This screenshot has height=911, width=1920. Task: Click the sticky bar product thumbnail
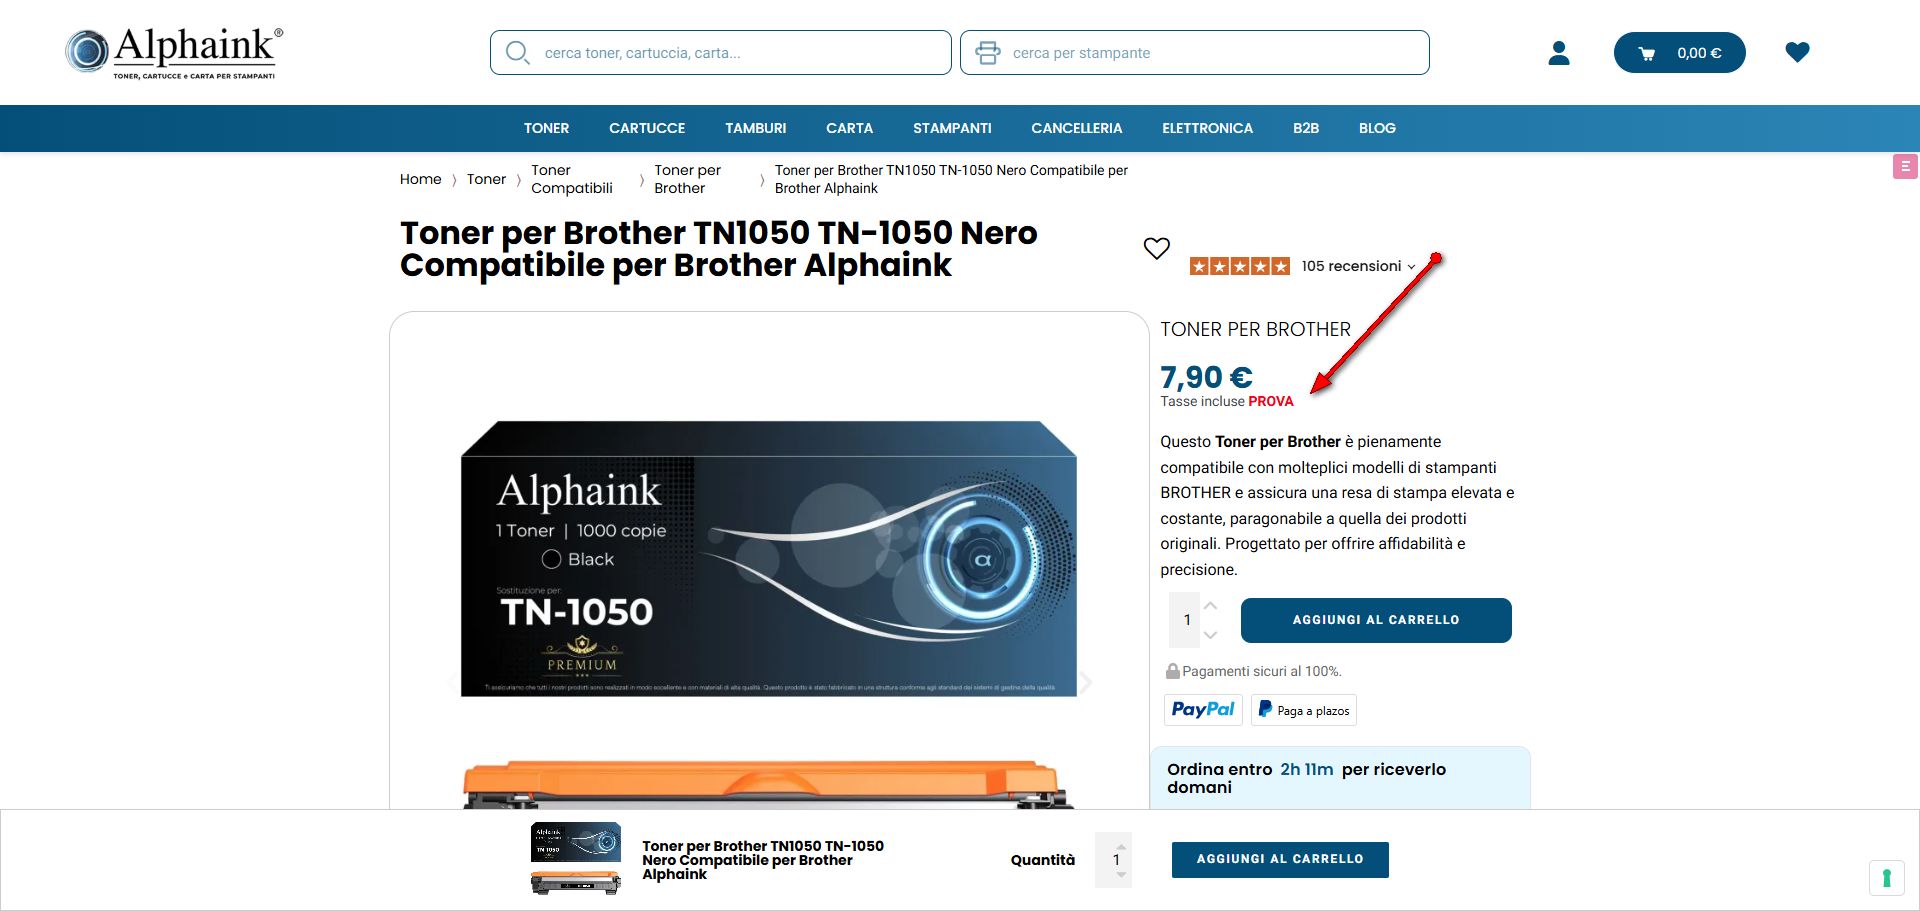point(576,858)
